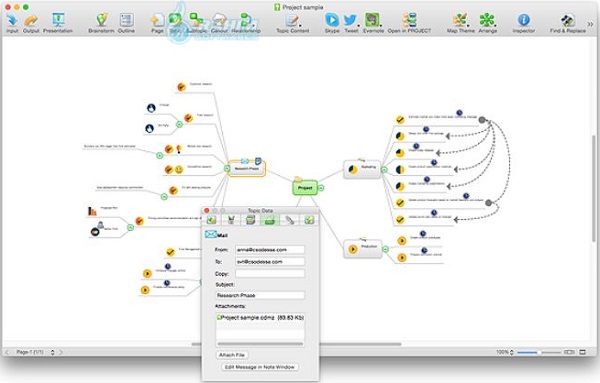Select the second tab in Topic Data
This screenshot has width=600, height=383.
pyautogui.click(x=231, y=220)
